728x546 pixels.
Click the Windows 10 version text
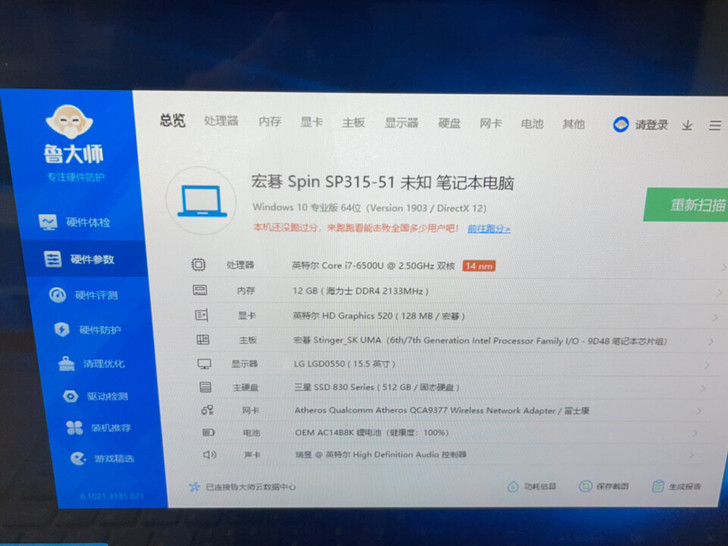click(x=370, y=208)
